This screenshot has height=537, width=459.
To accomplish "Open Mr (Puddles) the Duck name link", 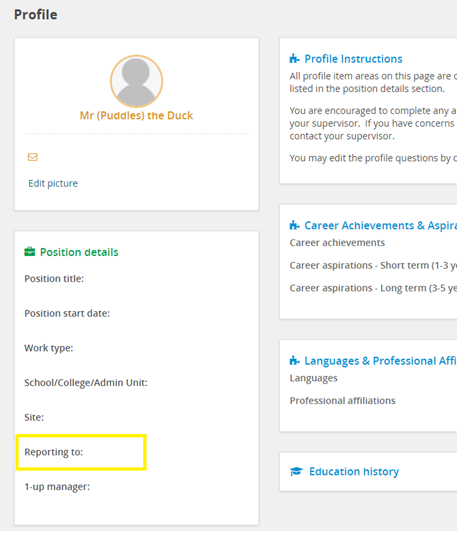I will click(136, 115).
